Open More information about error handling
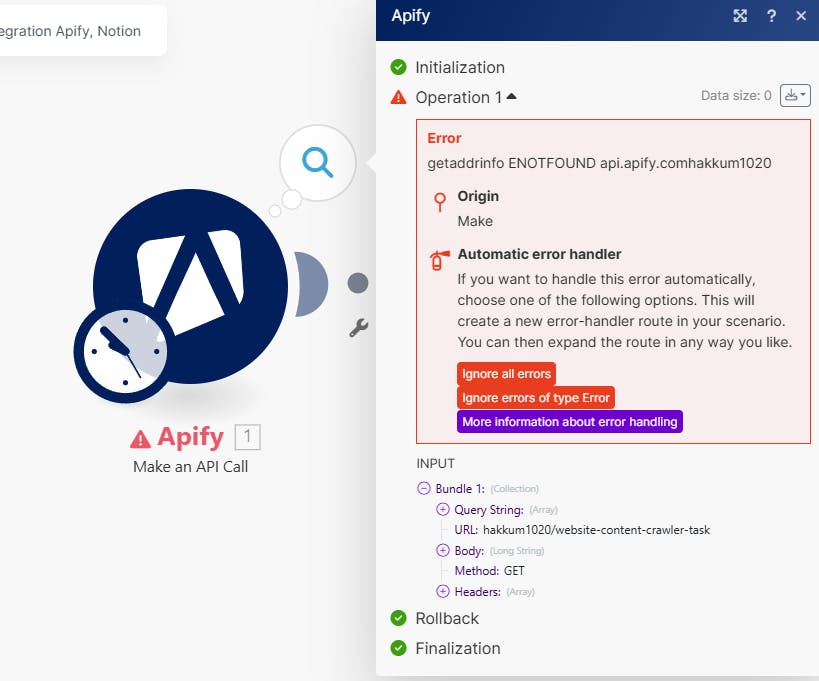Viewport: 819px width, 681px height. tap(570, 421)
